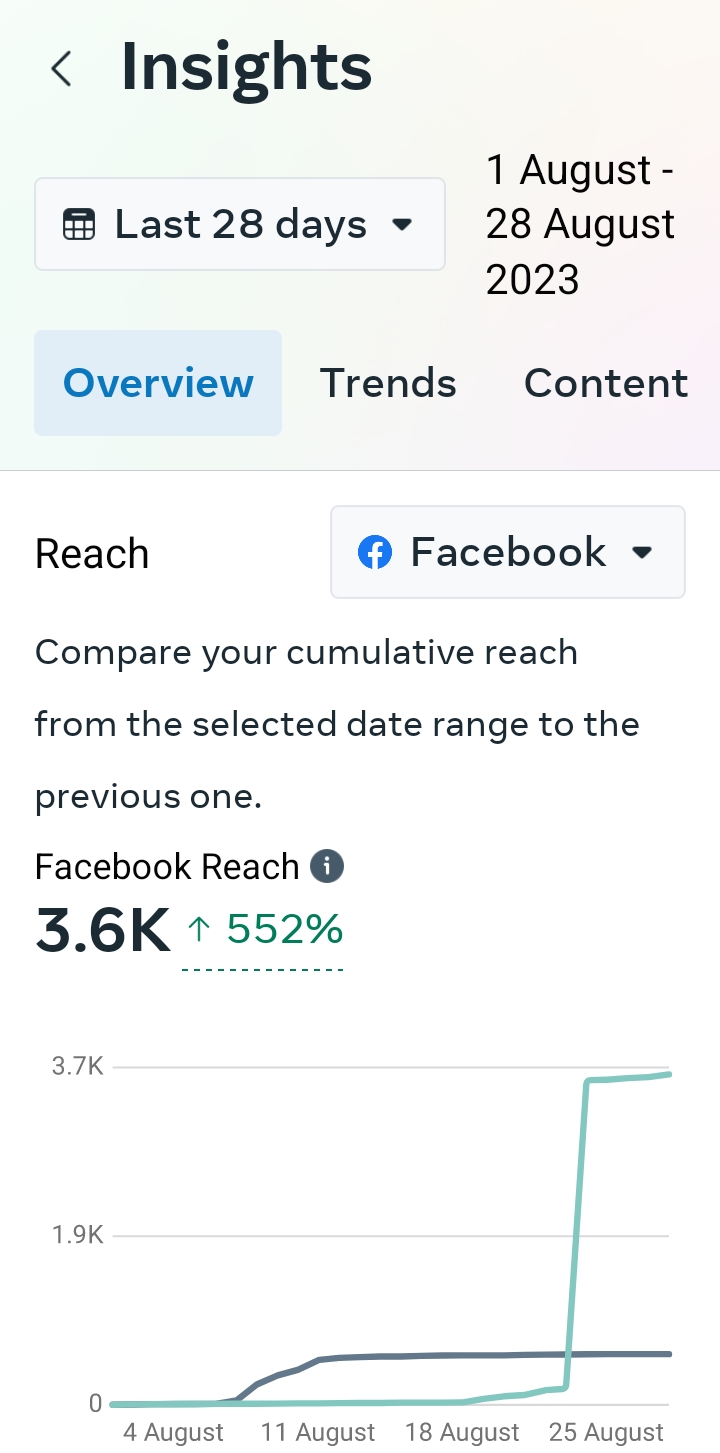Screen dimensions: 720x1453
Task: Select the 25 August axis label
Action: (606, 1433)
